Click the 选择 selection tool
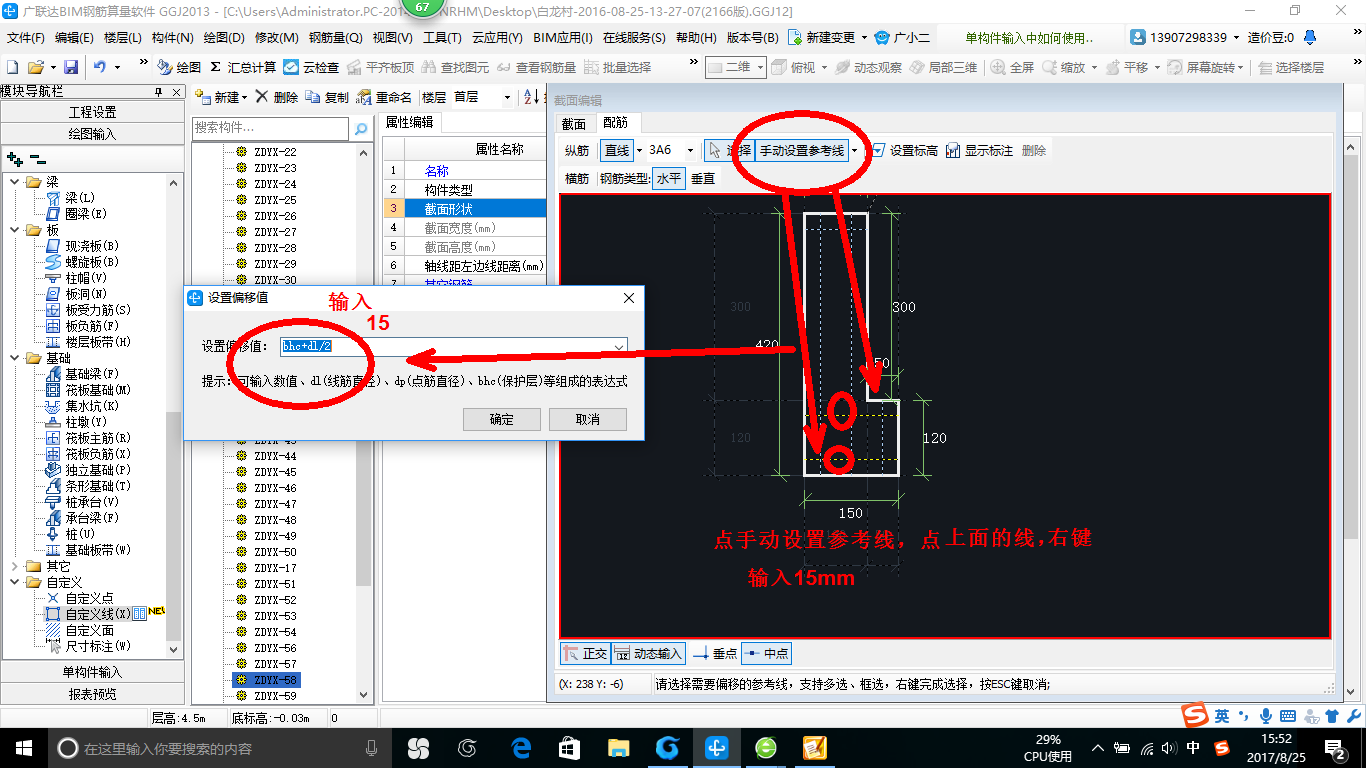Screen dimensions: 1366x768 click(x=728, y=150)
